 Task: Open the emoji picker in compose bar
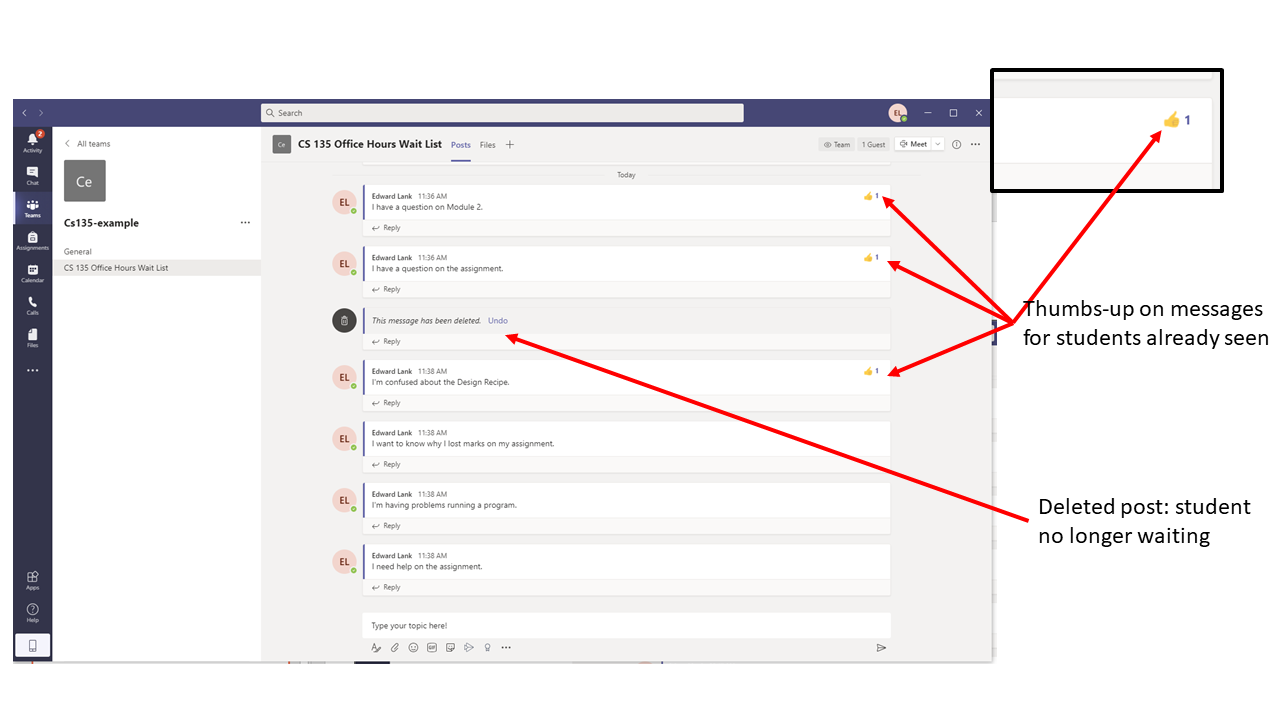coord(413,648)
